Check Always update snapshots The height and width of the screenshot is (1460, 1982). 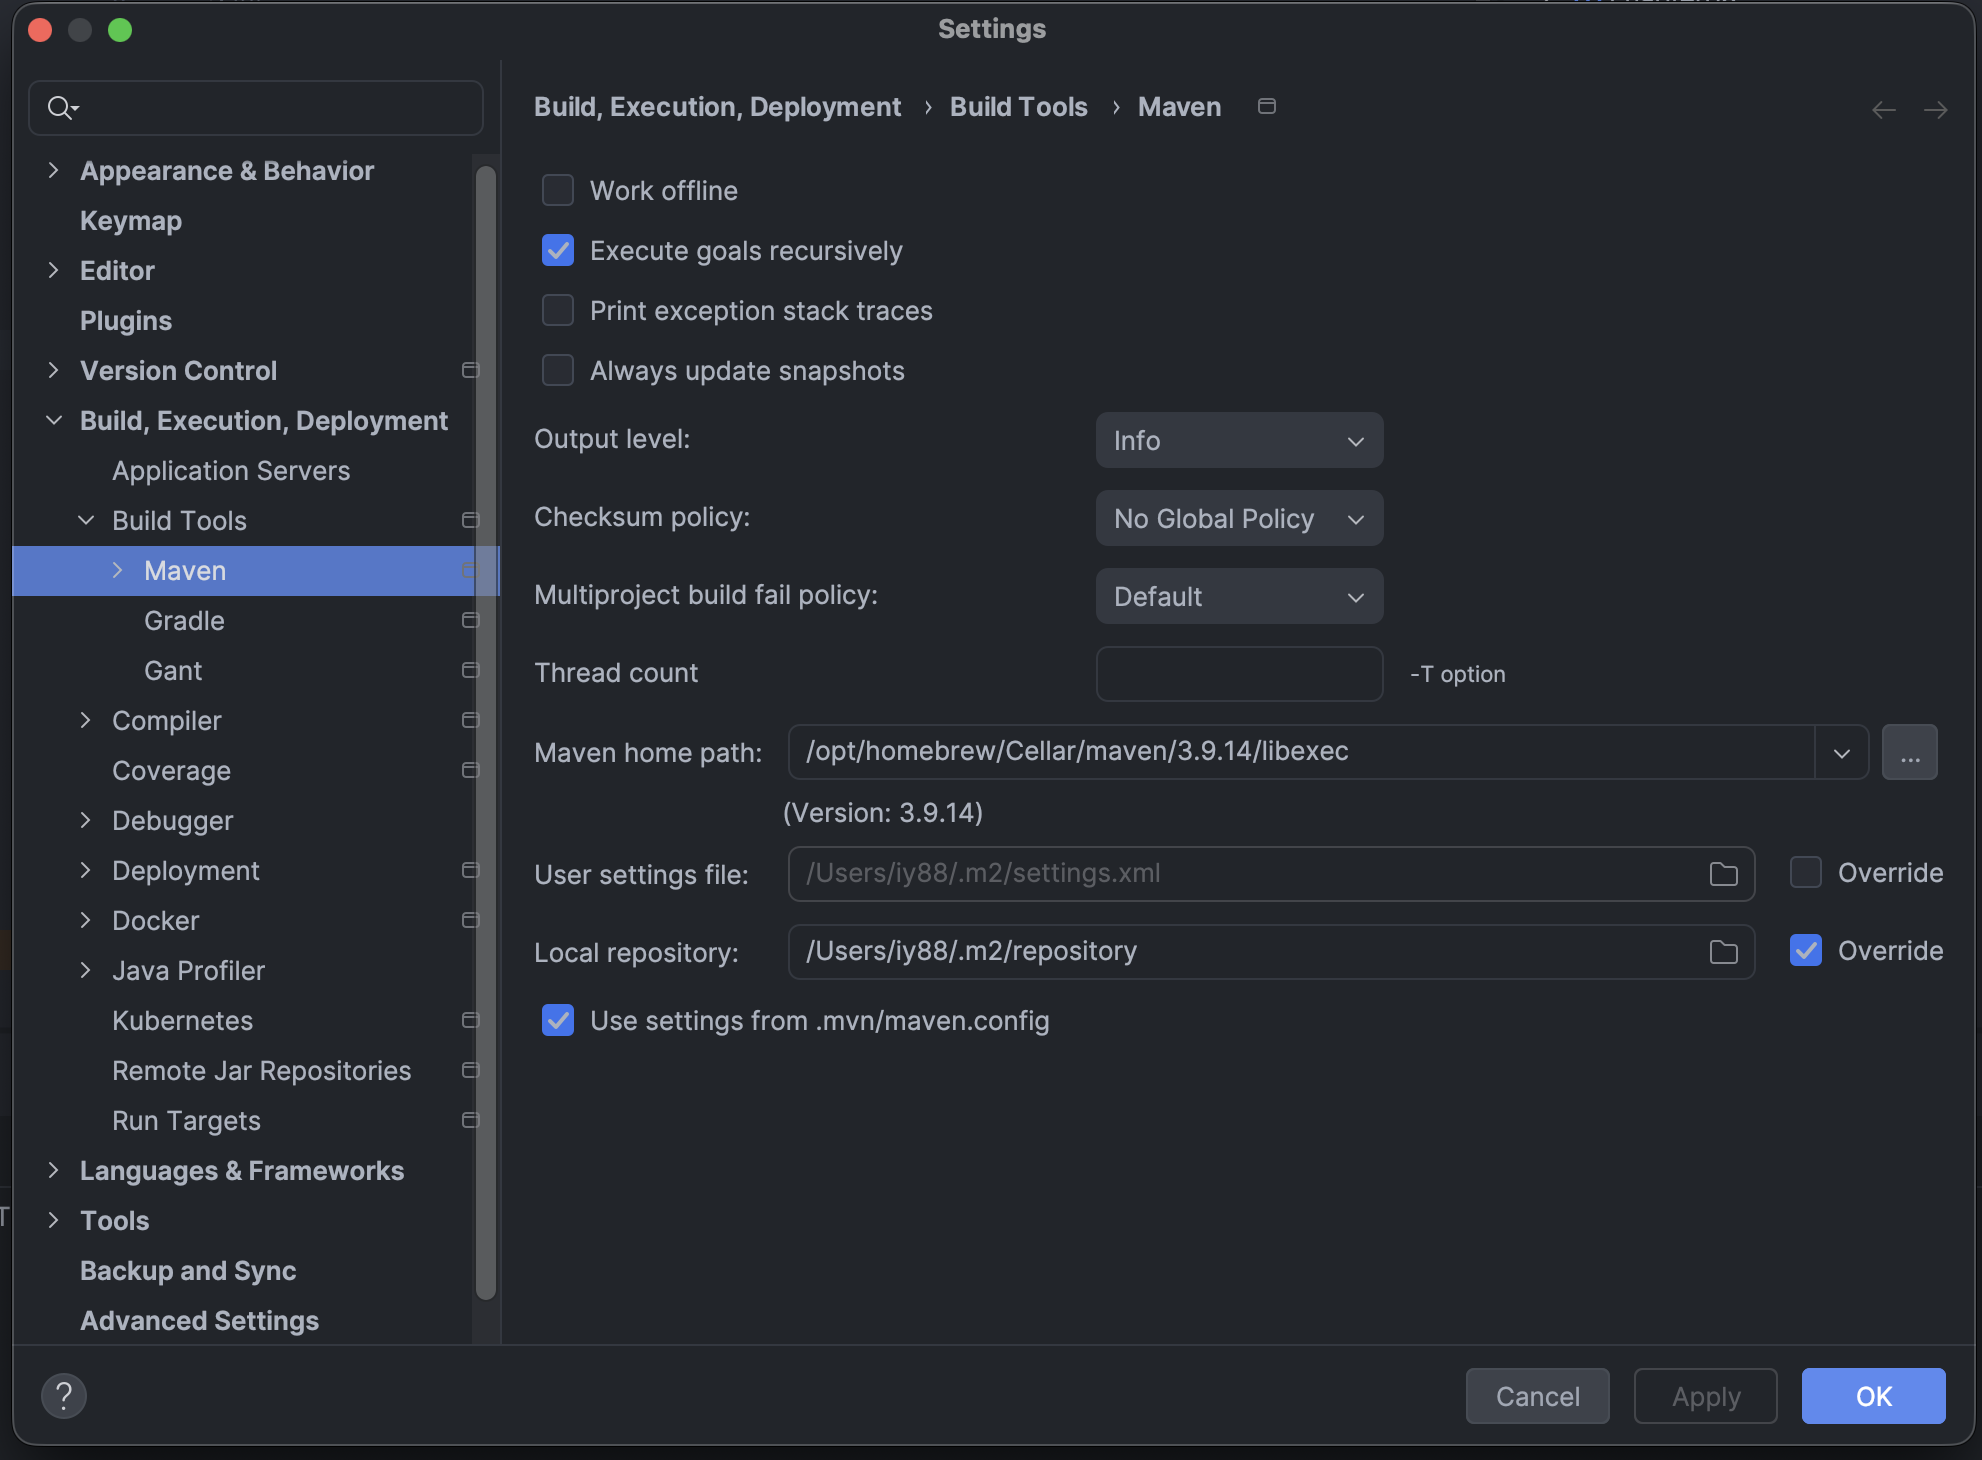point(557,370)
